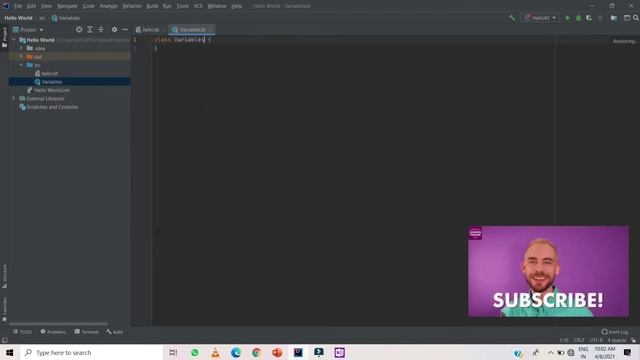Open the Event Log
The width and height of the screenshot is (640, 360).
coord(615,332)
